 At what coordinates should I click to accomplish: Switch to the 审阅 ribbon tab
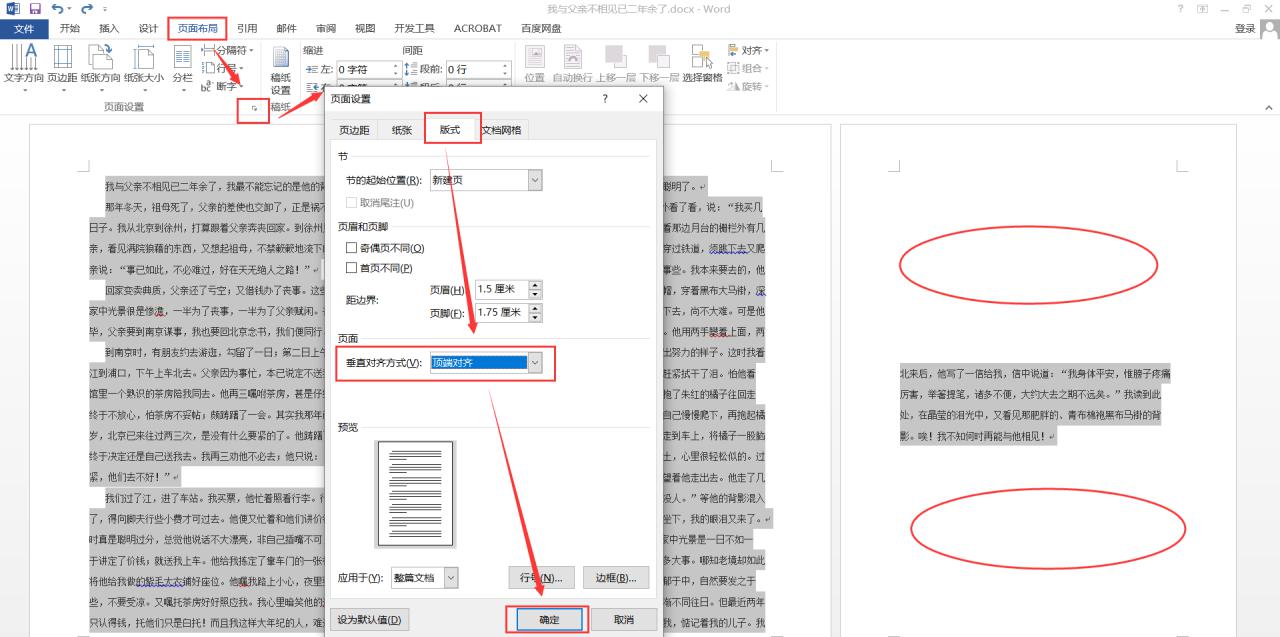click(x=326, y=28)
